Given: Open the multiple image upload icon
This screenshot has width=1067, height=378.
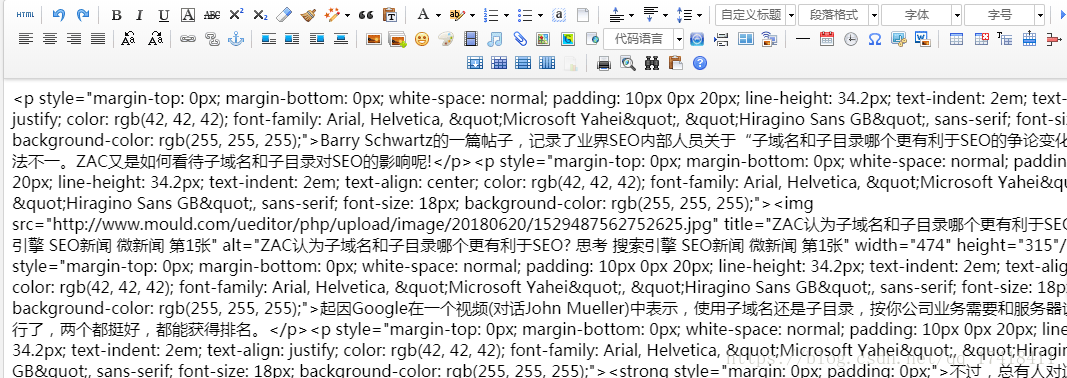Looking at the screenshot, I should 397,39.
